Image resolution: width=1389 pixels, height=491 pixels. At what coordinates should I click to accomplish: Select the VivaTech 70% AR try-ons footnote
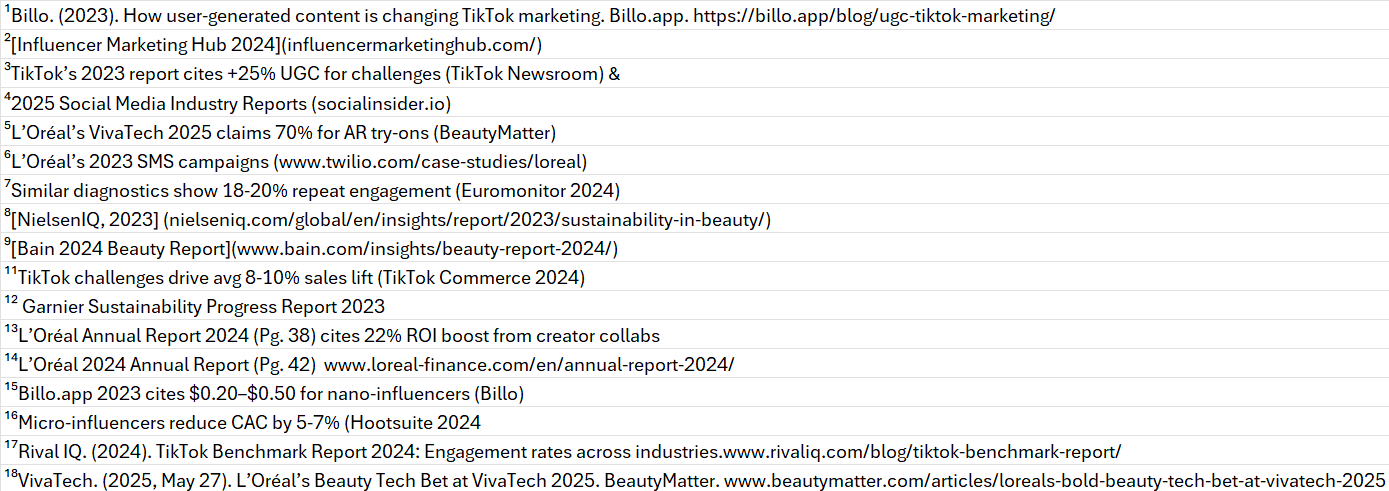click(283, 132)
